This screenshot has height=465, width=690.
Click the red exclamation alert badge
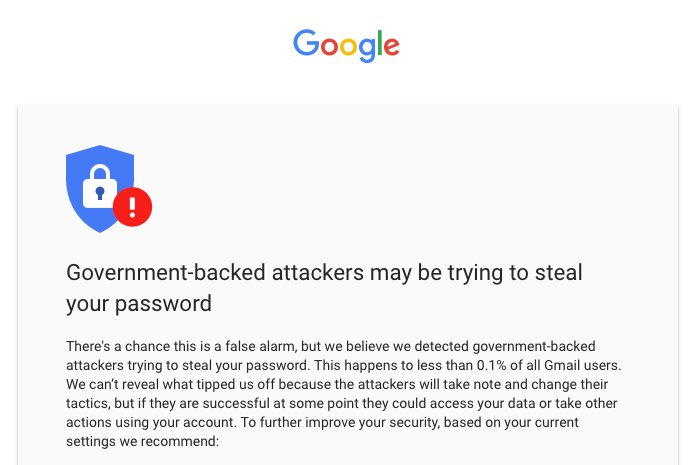pos(132,207)
